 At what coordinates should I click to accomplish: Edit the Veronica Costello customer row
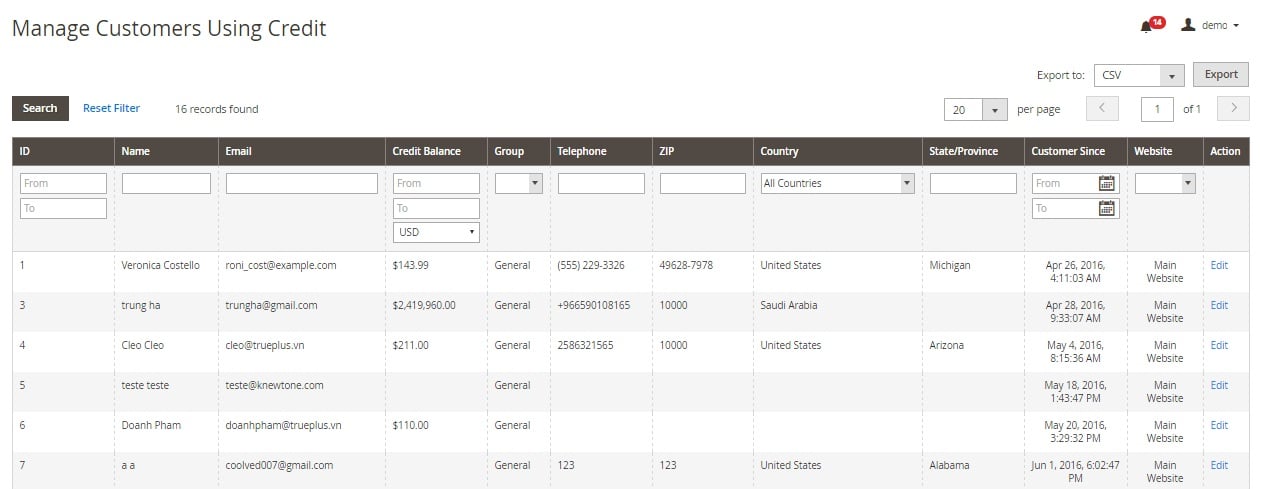1218,265
